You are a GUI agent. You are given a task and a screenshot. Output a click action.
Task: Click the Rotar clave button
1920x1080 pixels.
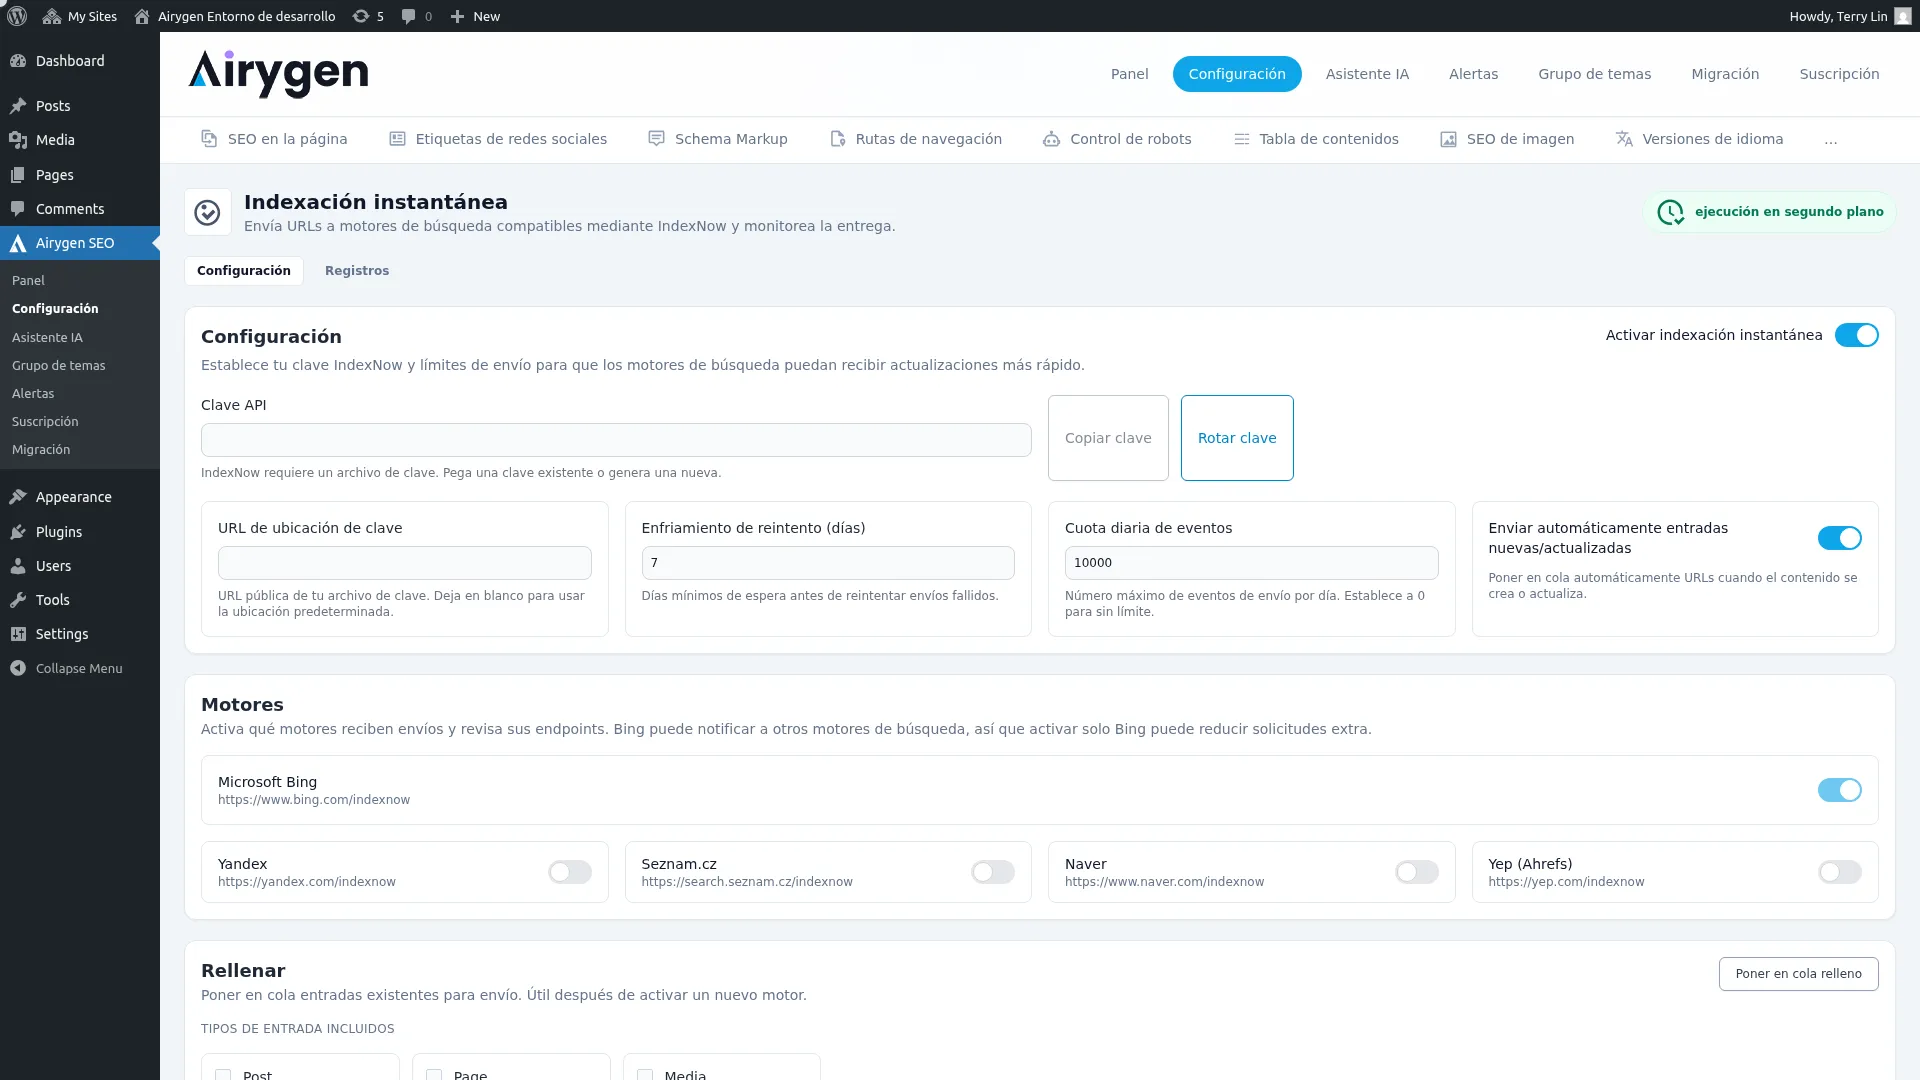pyautogui.click(x=1237, y=438)
